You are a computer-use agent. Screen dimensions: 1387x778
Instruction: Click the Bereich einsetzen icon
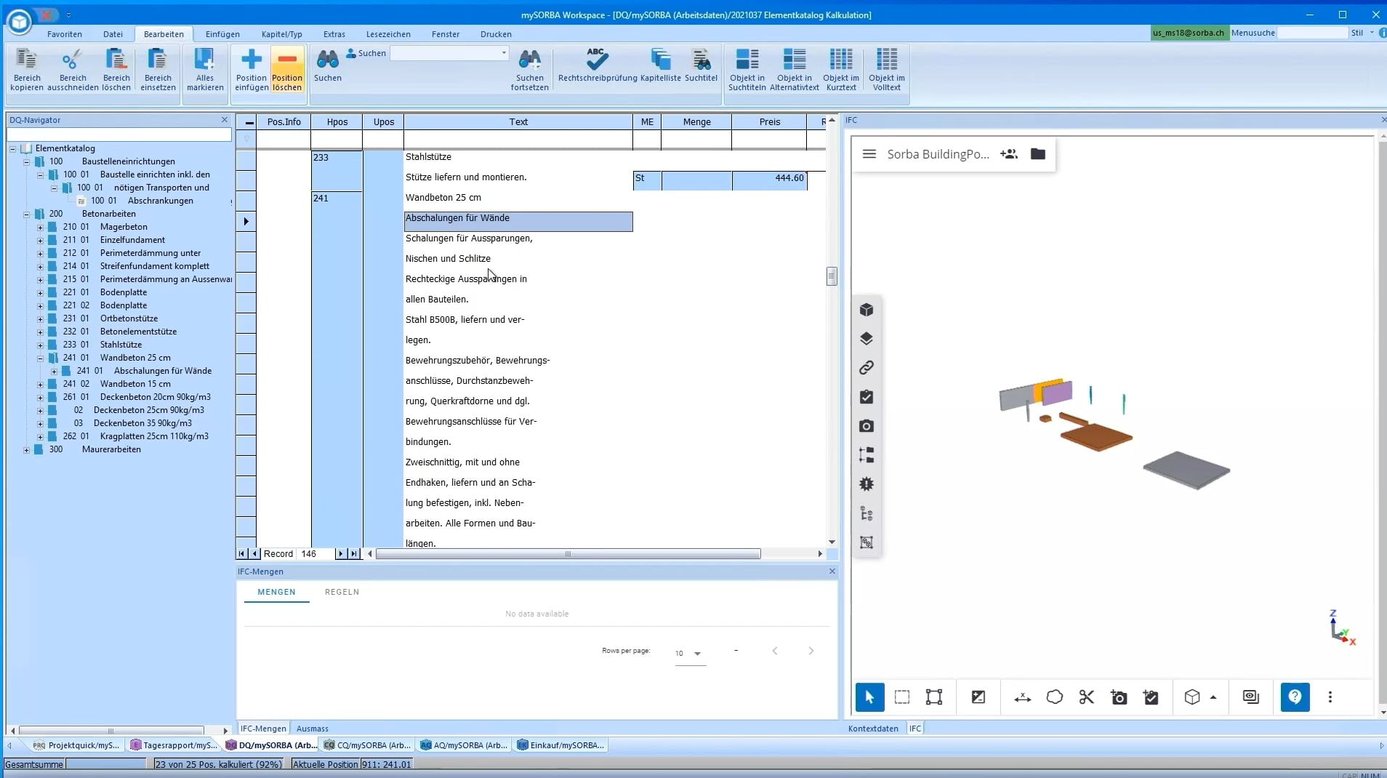pyautogui.click(x=158, y=60)
